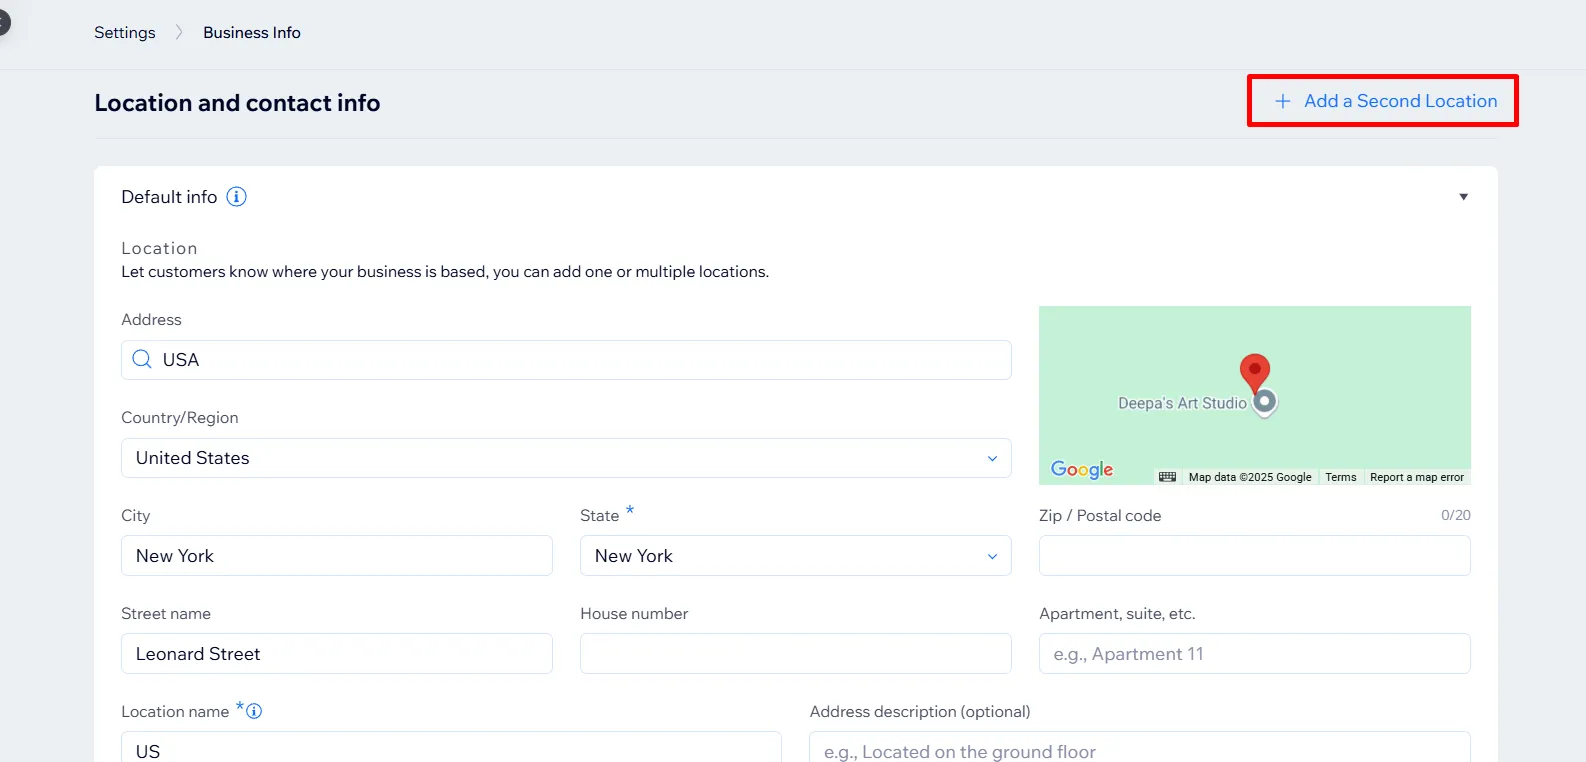Screen dimensions: 1586x762
Task: Open map keyboard shortcuts icon
Action: click(x=1167, y=477)
